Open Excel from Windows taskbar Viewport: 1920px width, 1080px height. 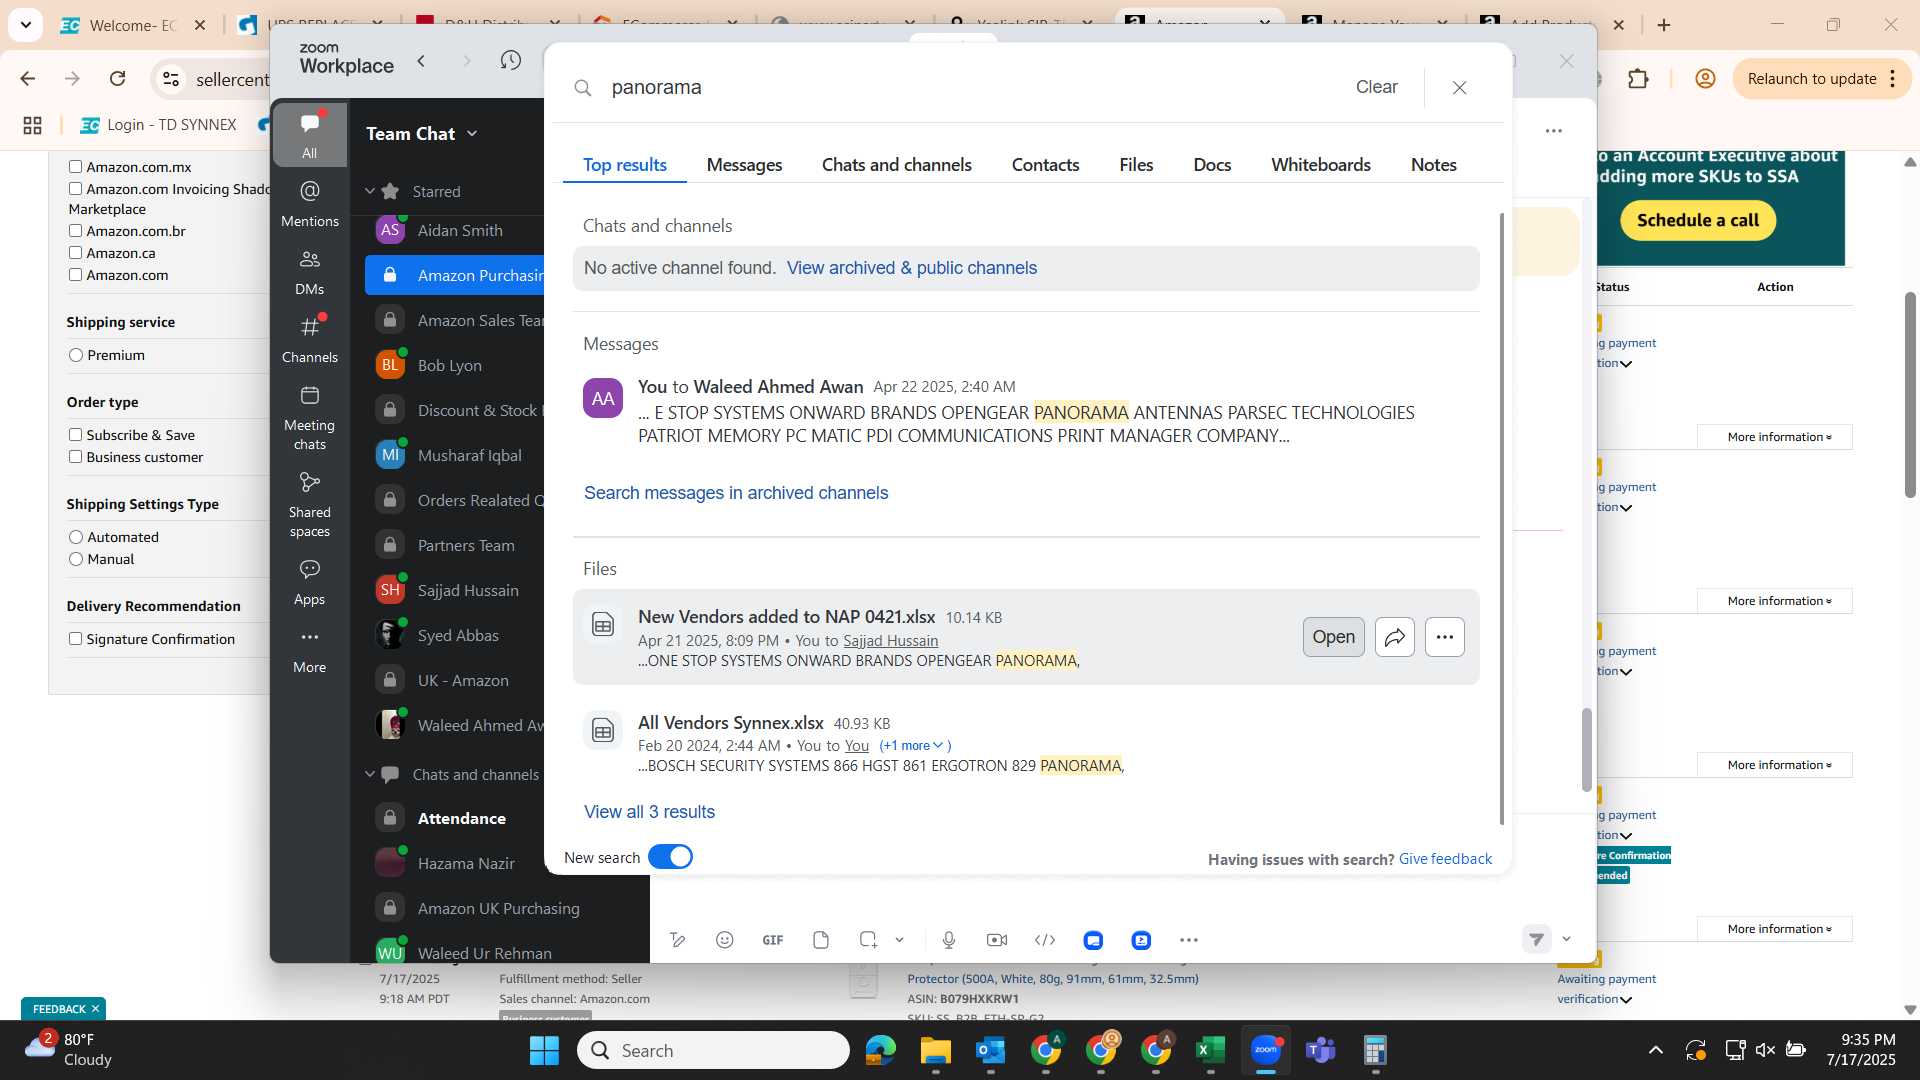tap(1211, 1050)
